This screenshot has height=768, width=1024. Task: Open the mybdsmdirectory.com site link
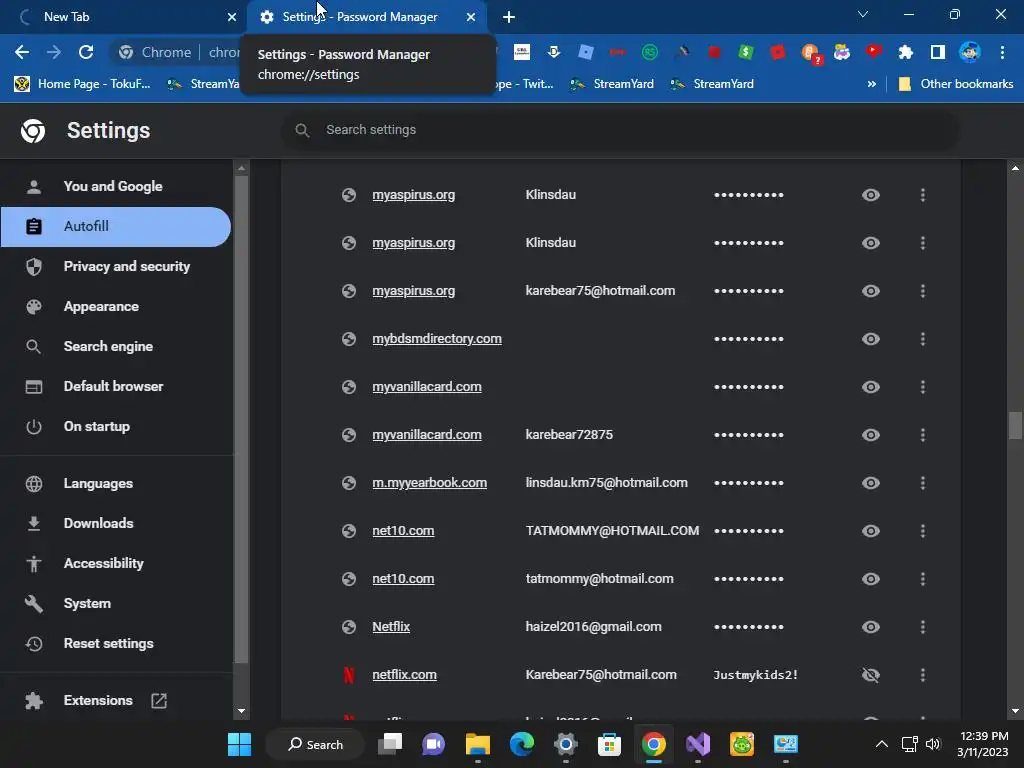coord(437,339)
